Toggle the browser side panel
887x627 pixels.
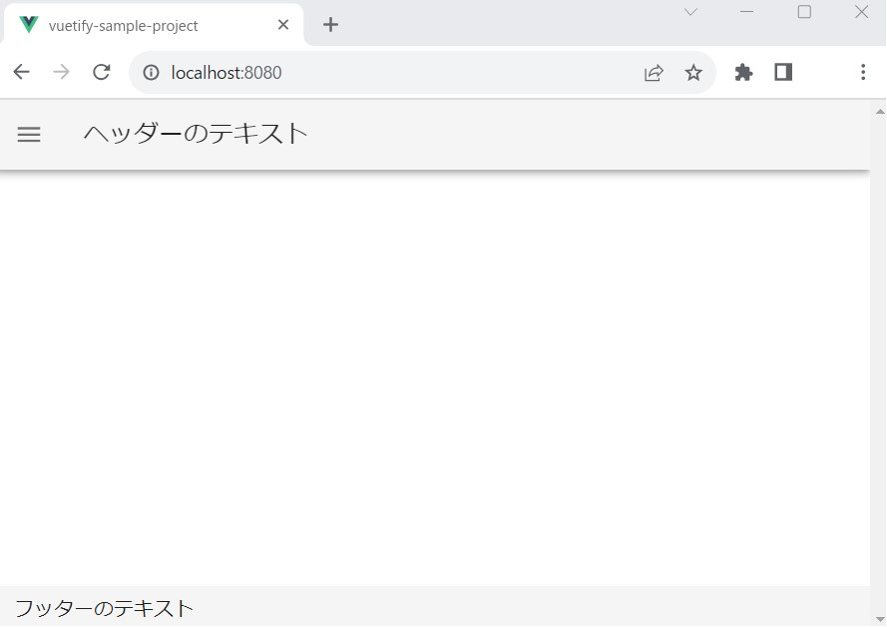click(x=783, y=72)
